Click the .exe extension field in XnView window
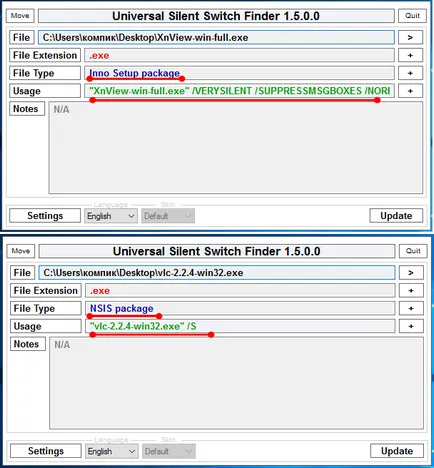434x468 pixels. [239, 55]
